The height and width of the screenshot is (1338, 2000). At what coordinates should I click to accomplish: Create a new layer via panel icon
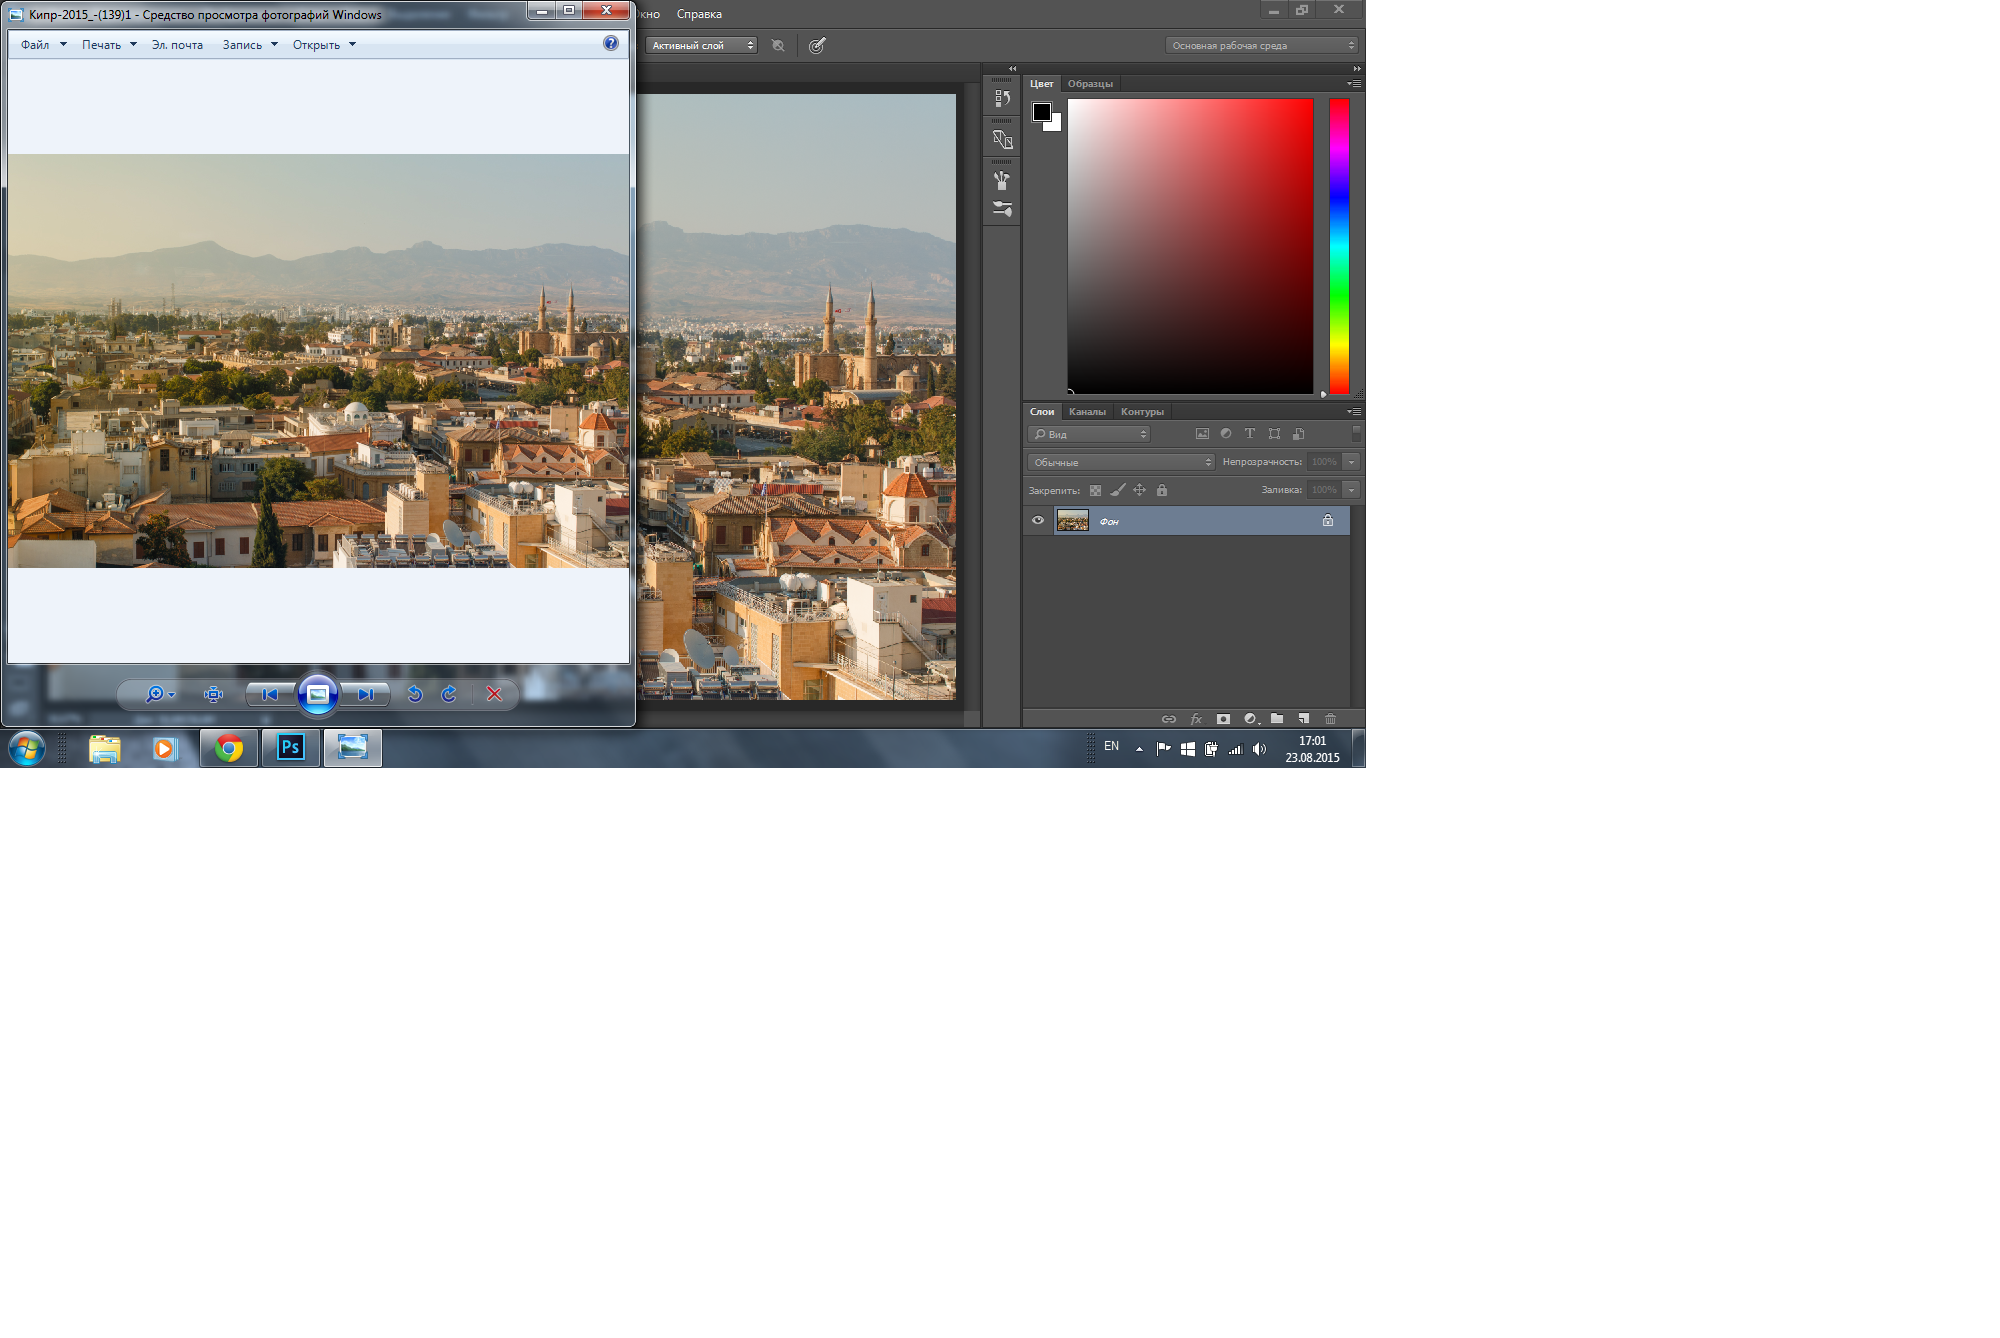click(1304, 719)
